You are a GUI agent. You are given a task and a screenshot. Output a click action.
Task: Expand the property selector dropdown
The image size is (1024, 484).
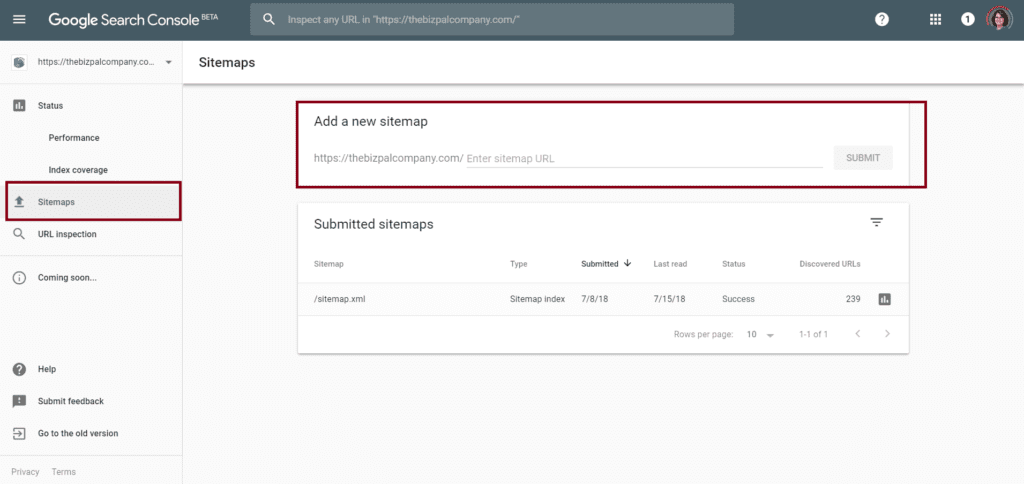pos(168,63)
